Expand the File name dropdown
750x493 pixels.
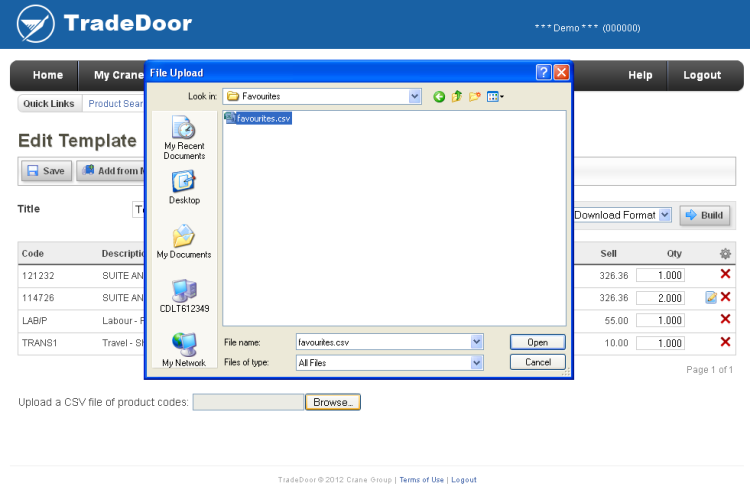coord(476,342)
